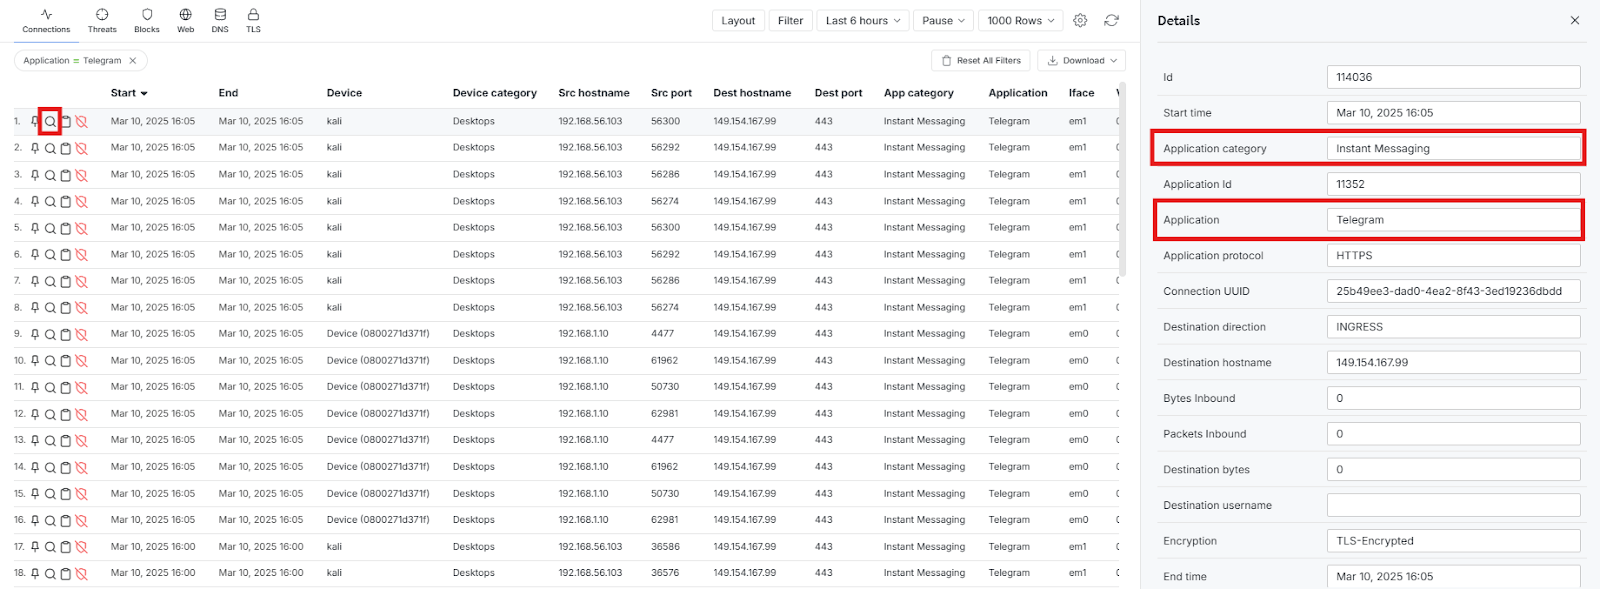Click the Application protocol HTTPS field

pos(1453,255)
